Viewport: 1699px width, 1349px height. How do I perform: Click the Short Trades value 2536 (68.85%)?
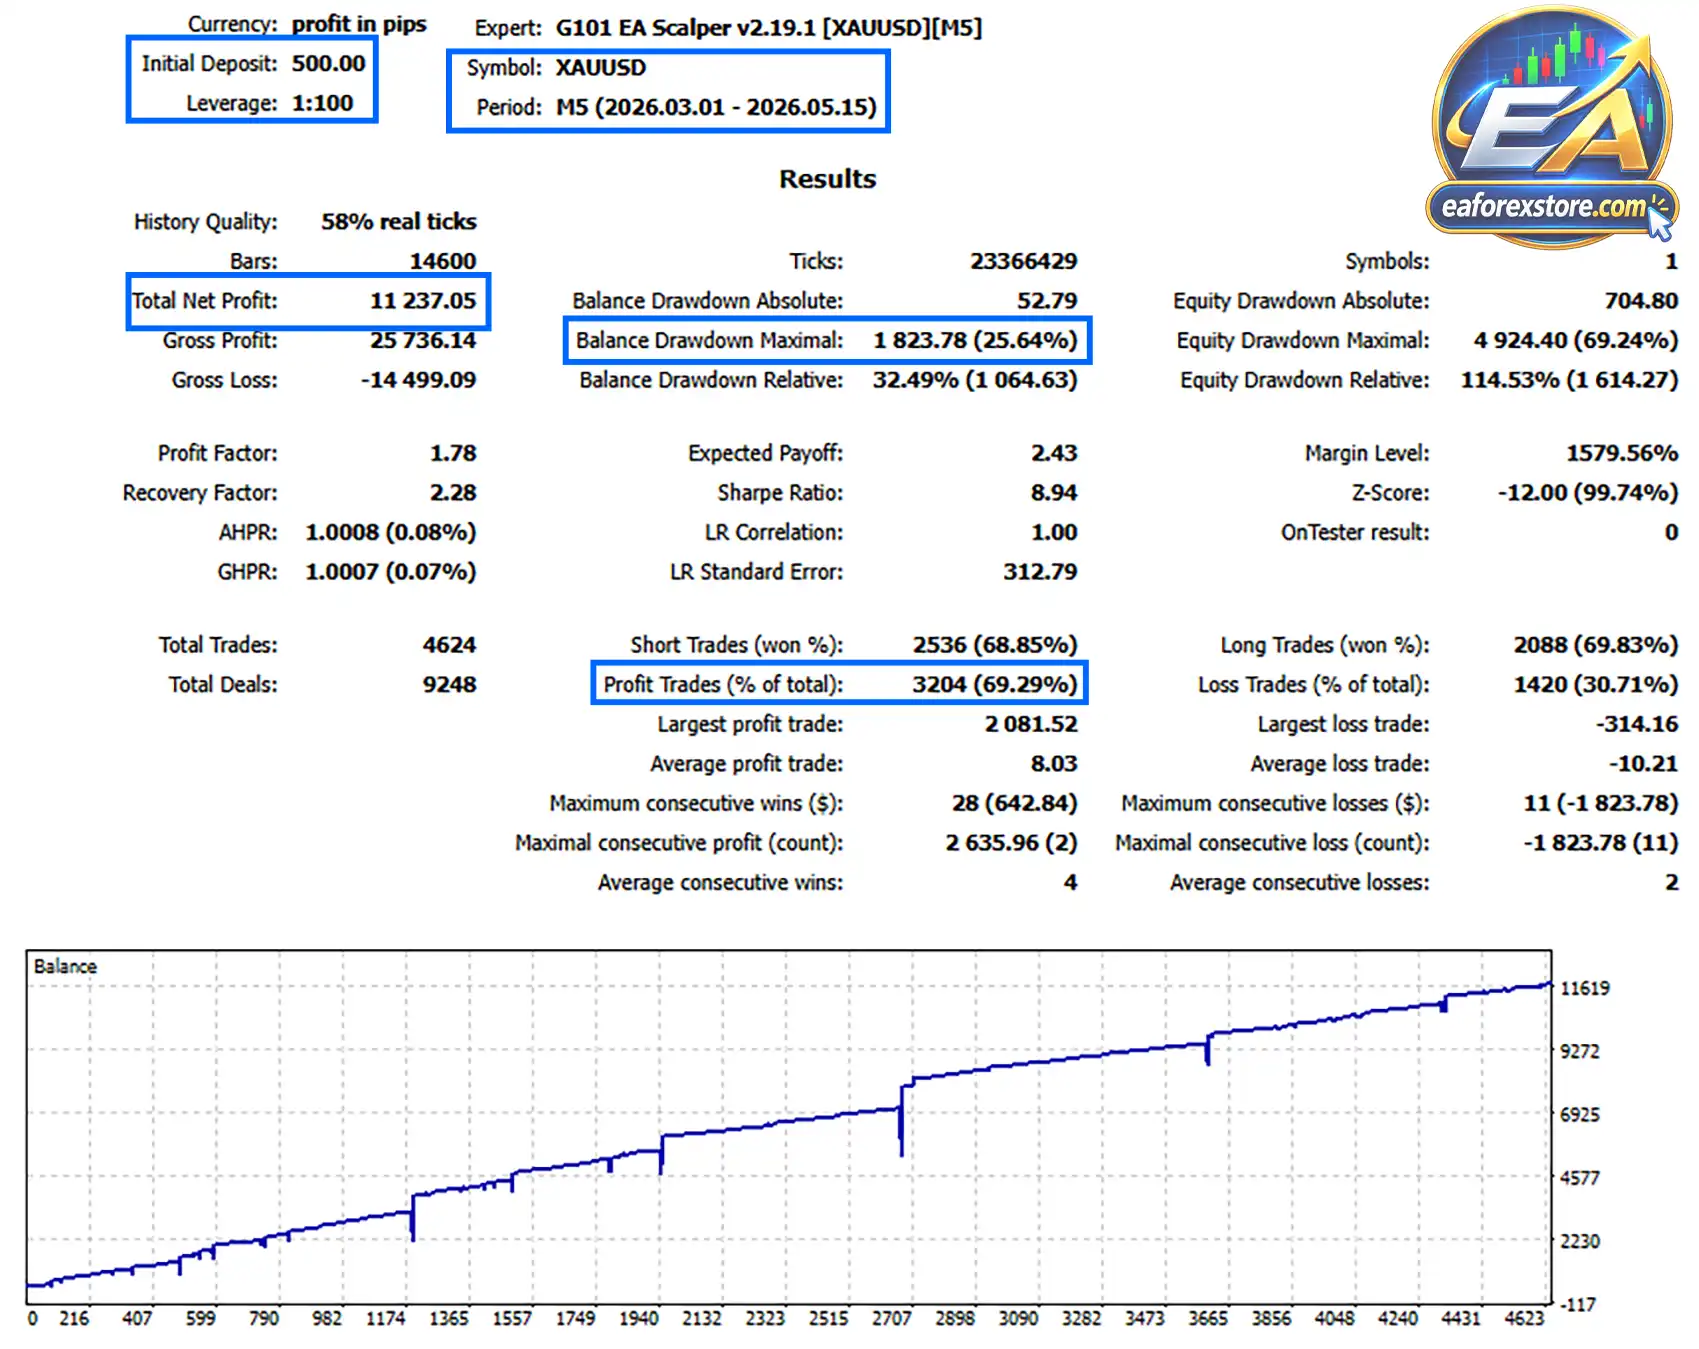coord(995,645)
